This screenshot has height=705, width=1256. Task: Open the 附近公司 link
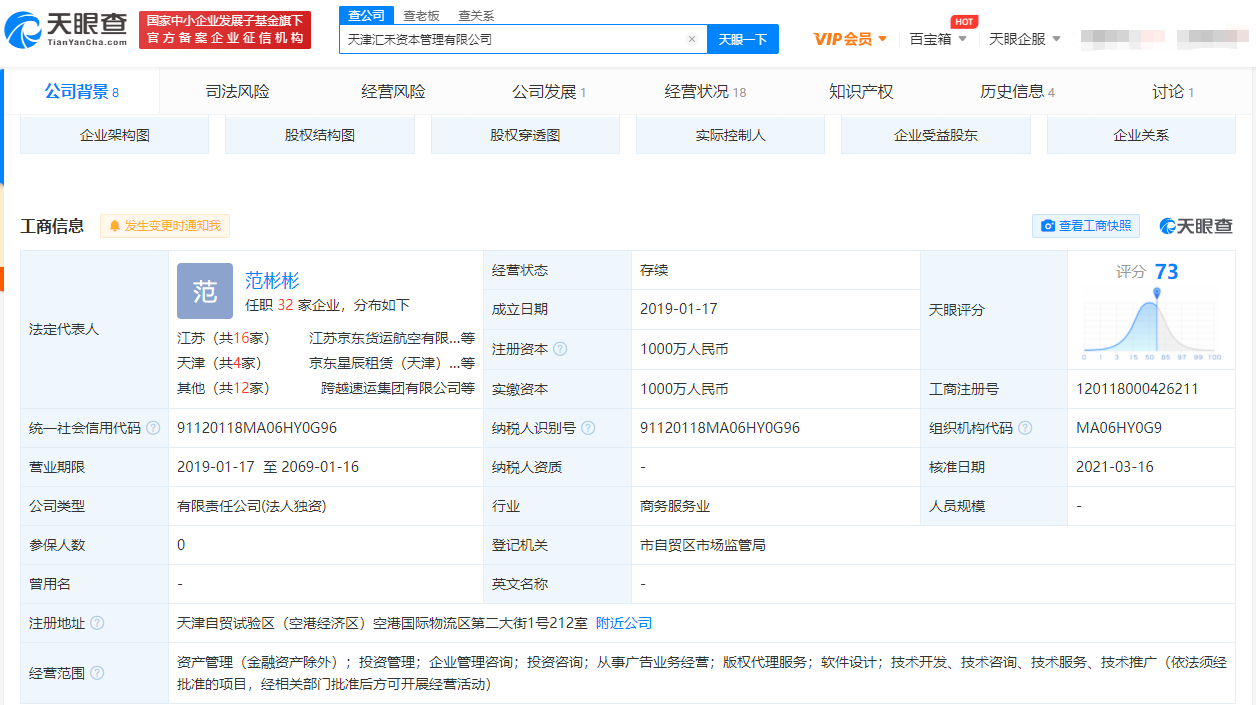tap(624, 623)
